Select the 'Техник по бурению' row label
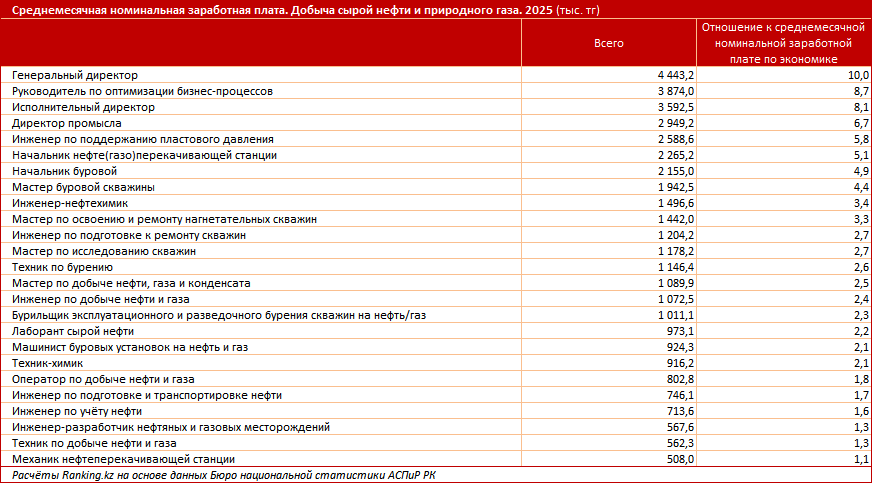 pos(62,267)
